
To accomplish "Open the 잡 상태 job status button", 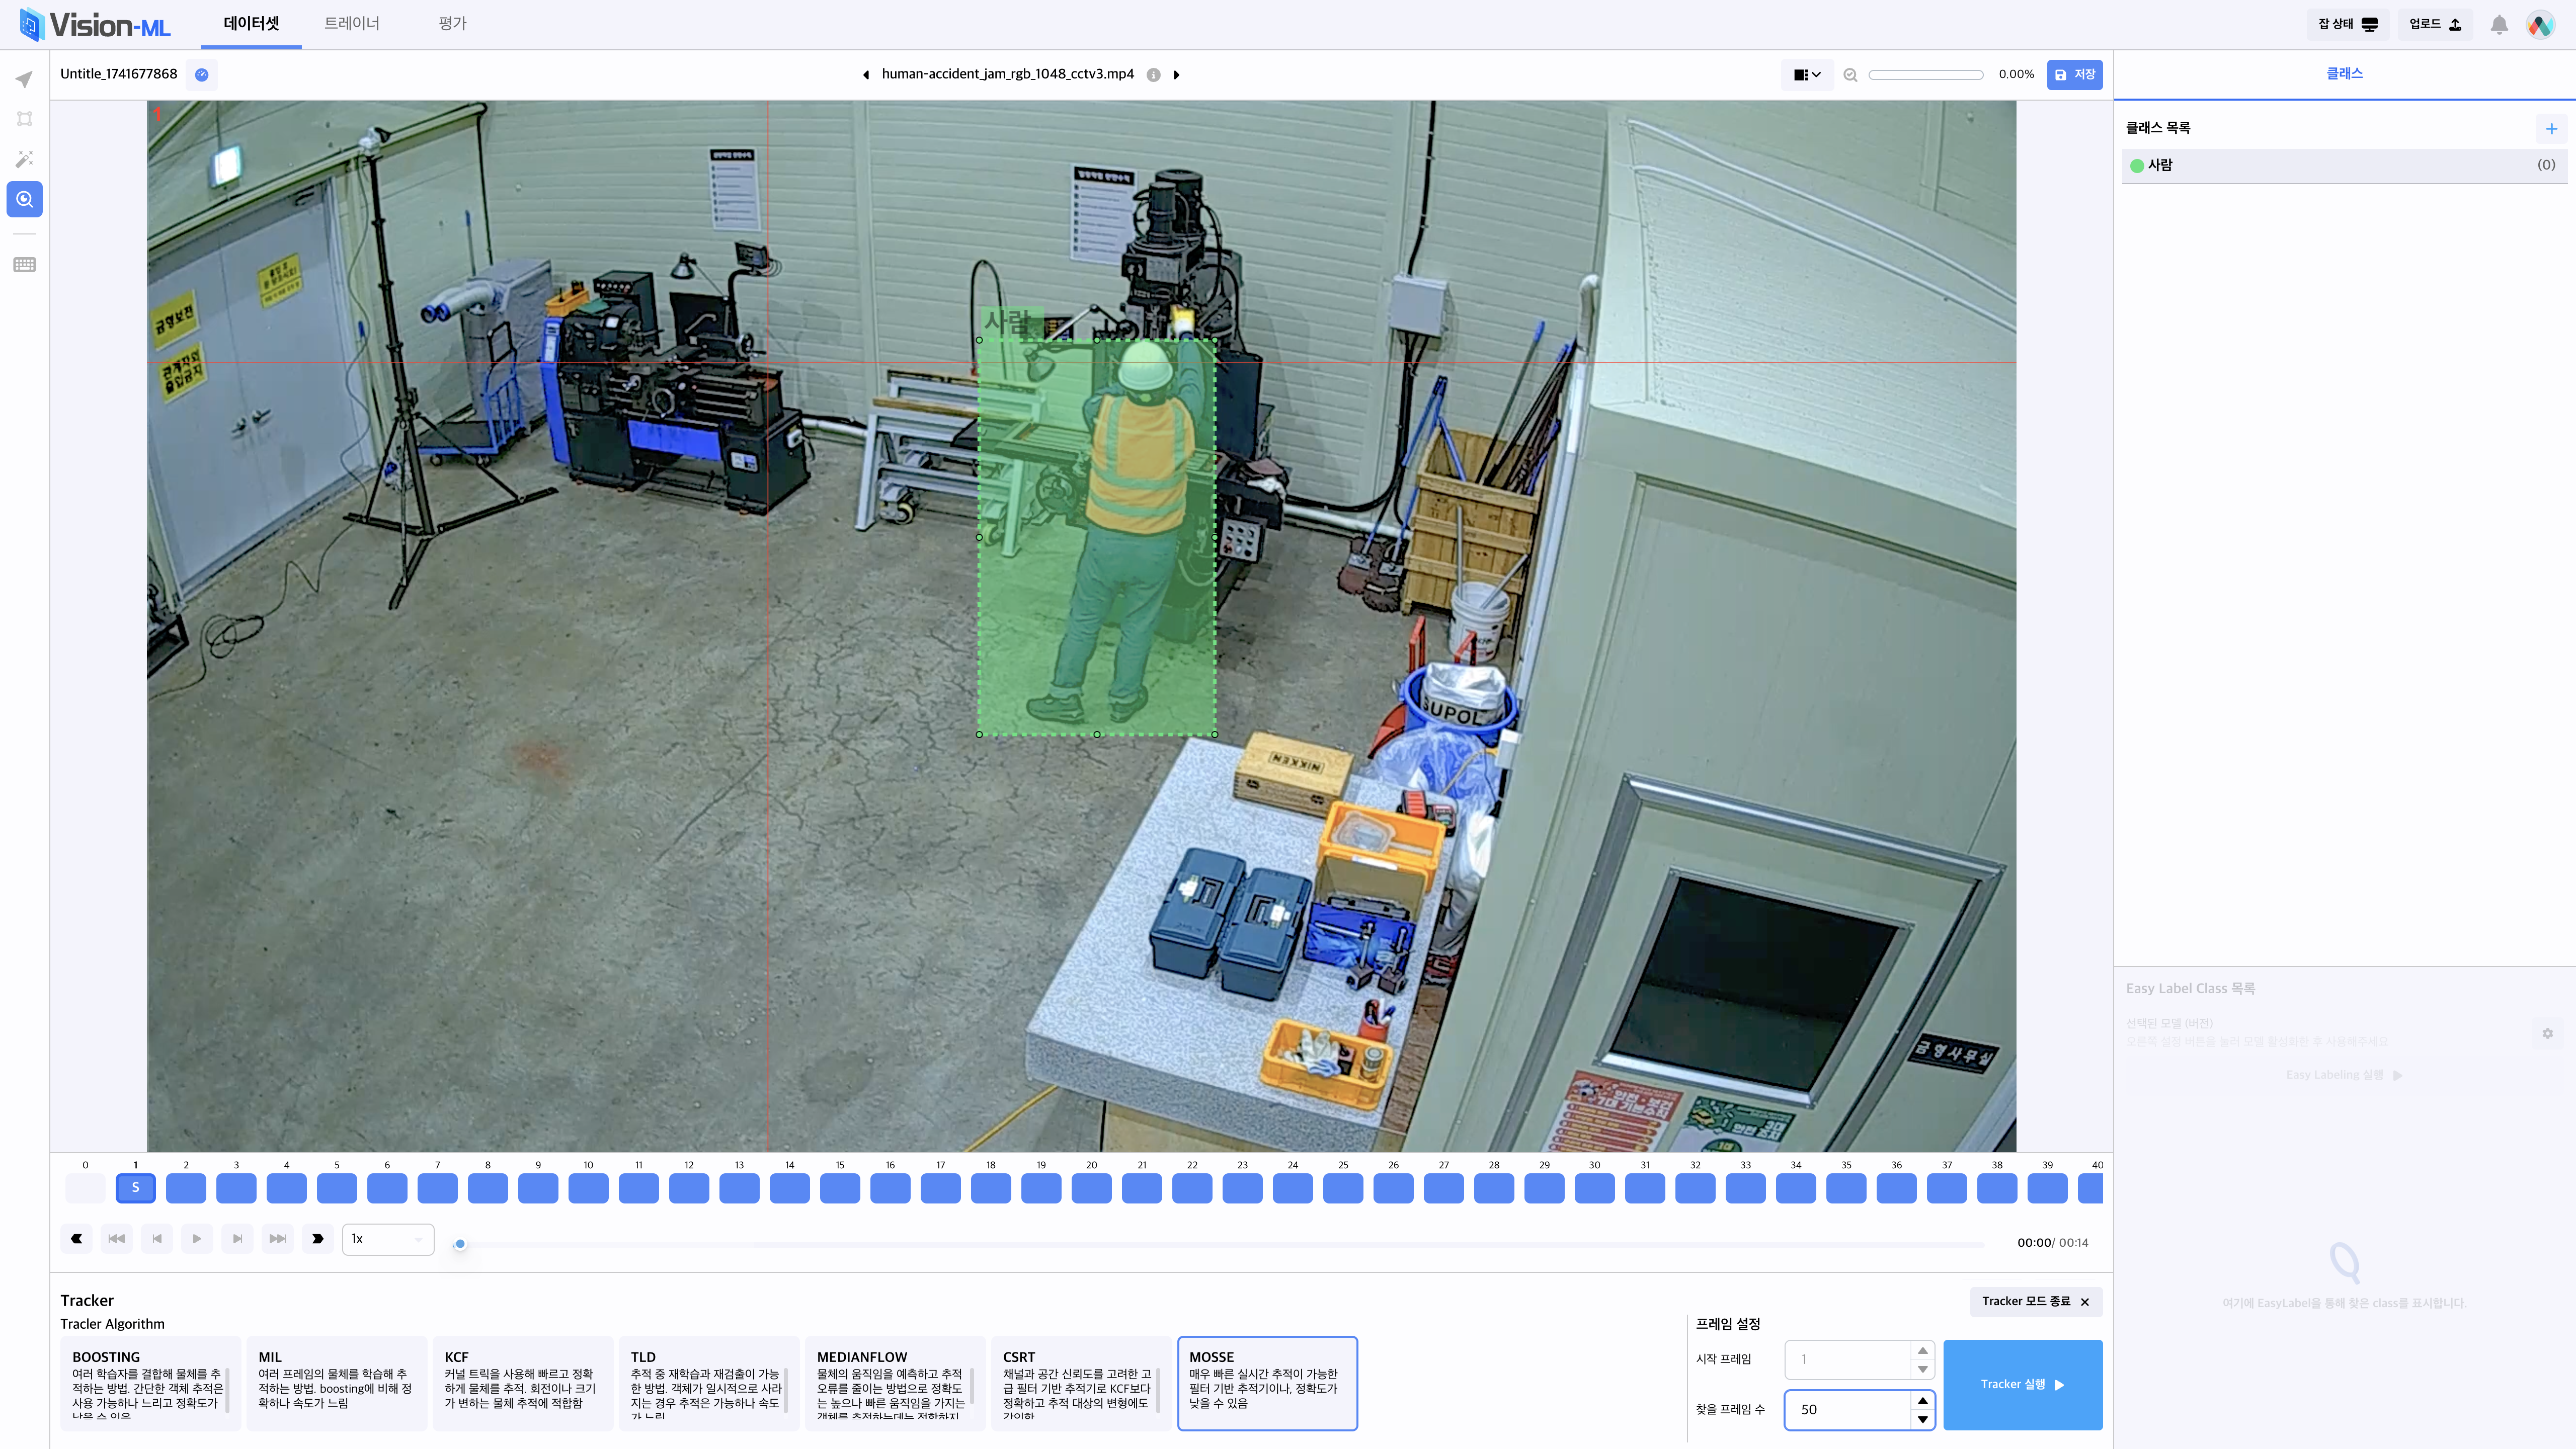I will 2348,24.
